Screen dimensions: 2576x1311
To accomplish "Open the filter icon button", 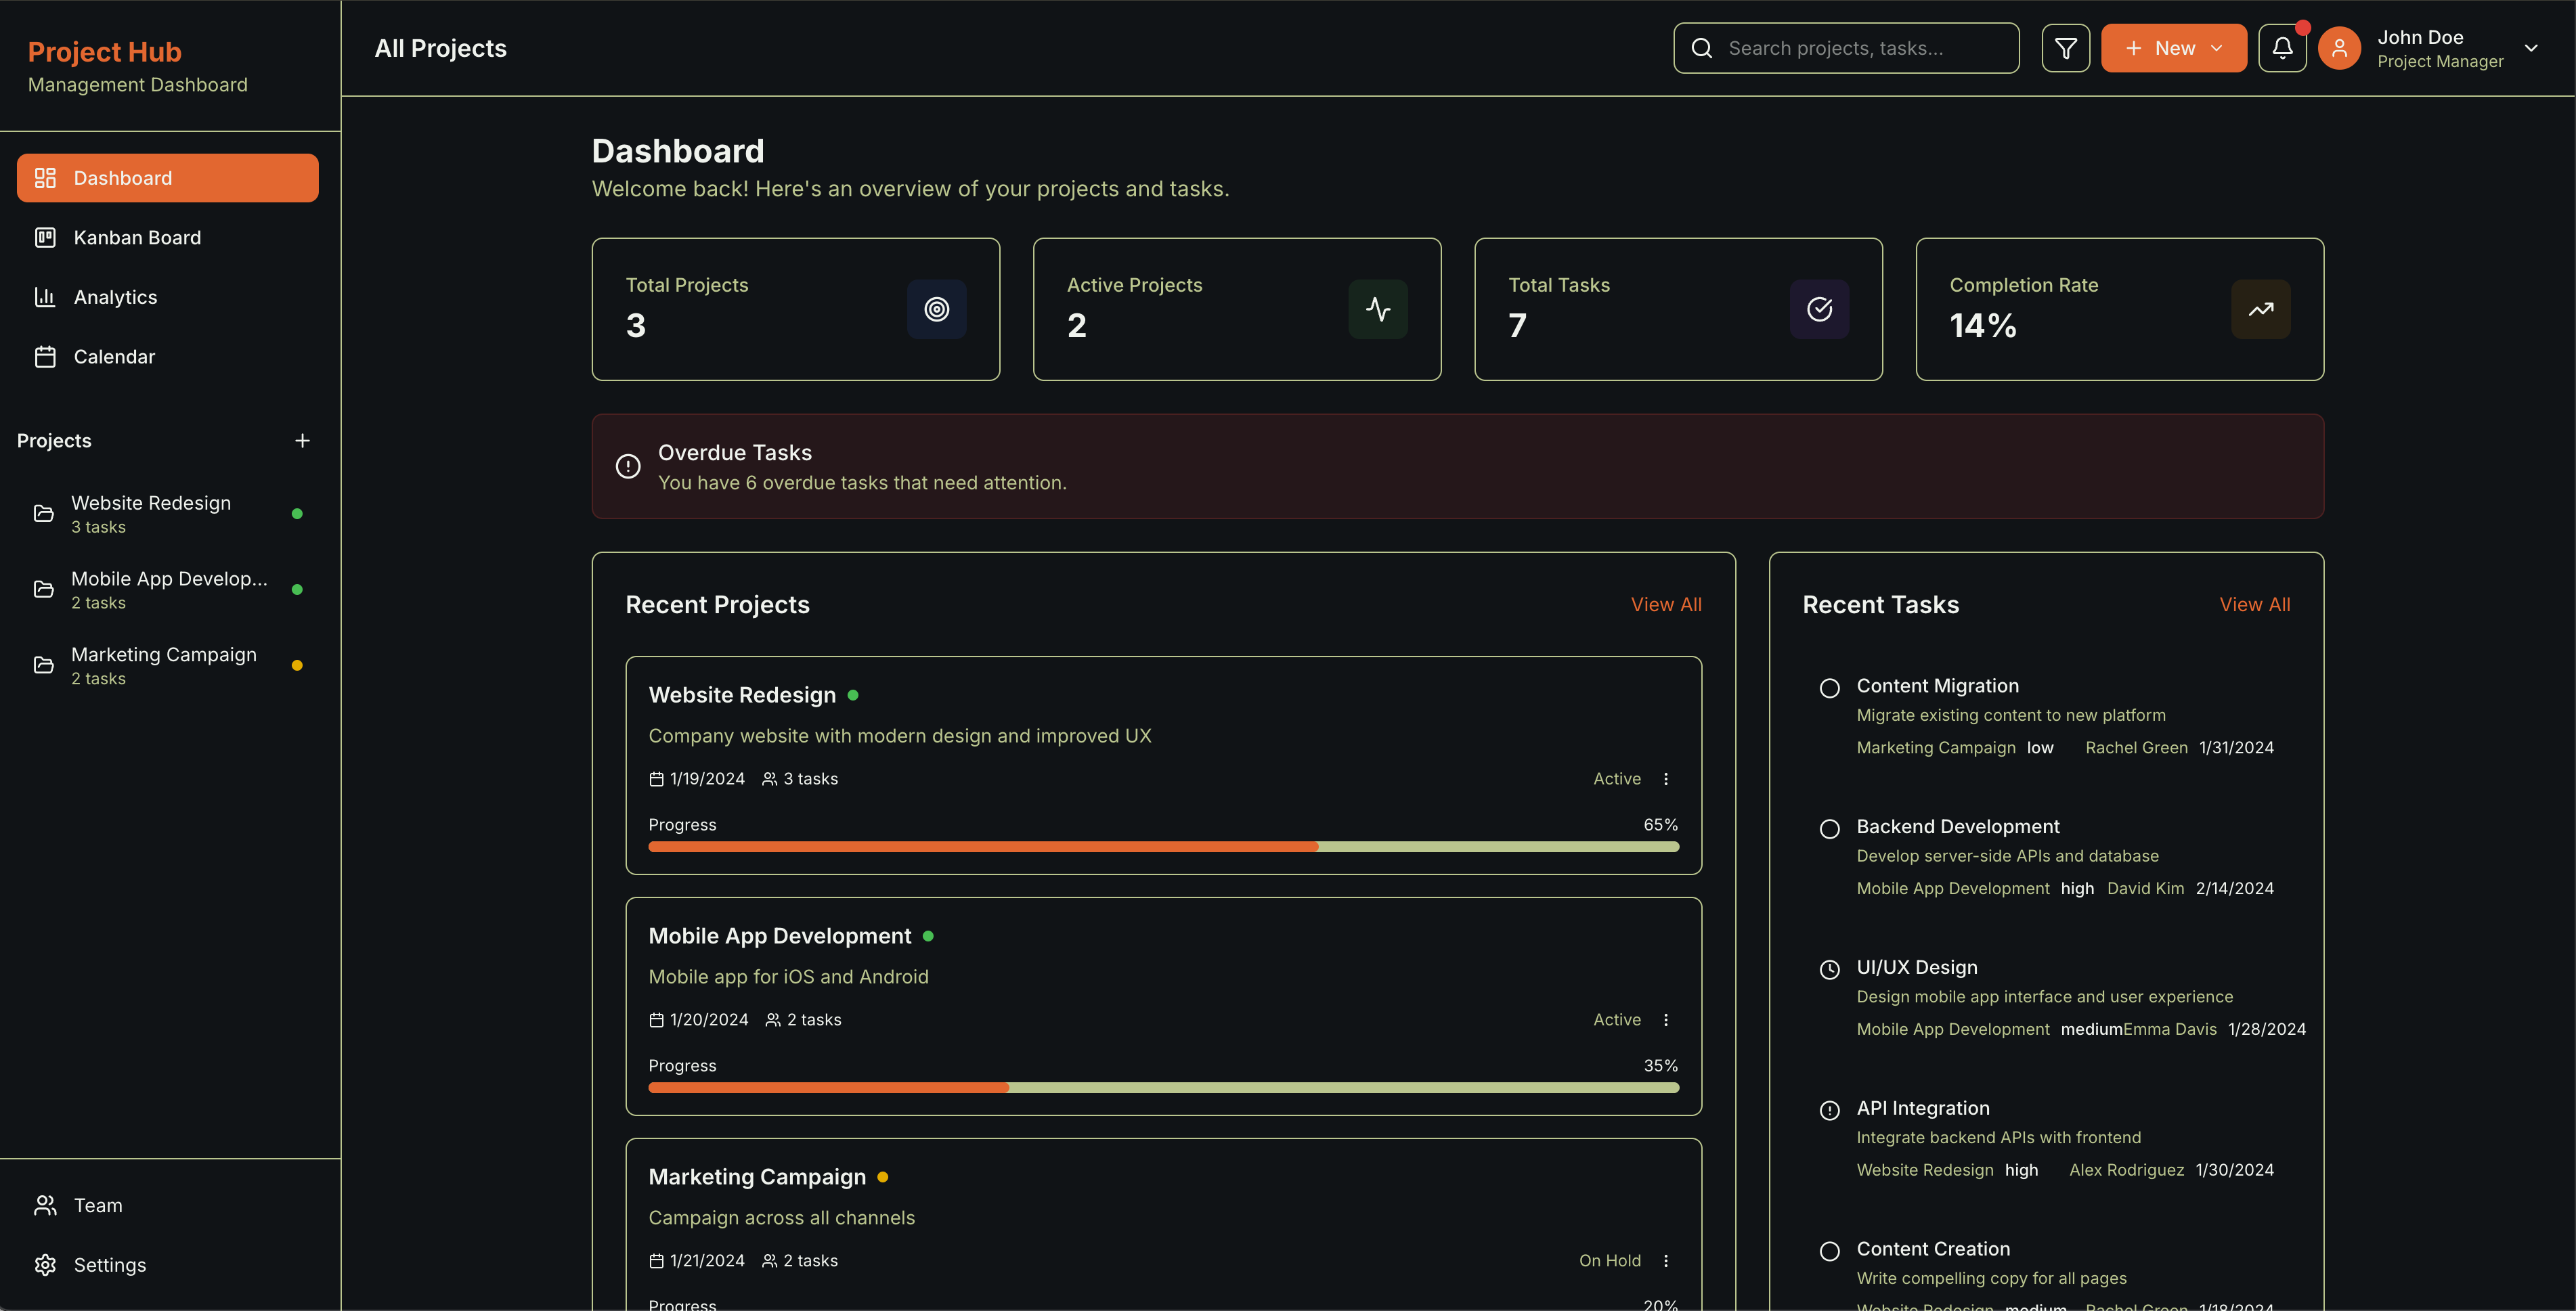I will [x=2065, y=48].
